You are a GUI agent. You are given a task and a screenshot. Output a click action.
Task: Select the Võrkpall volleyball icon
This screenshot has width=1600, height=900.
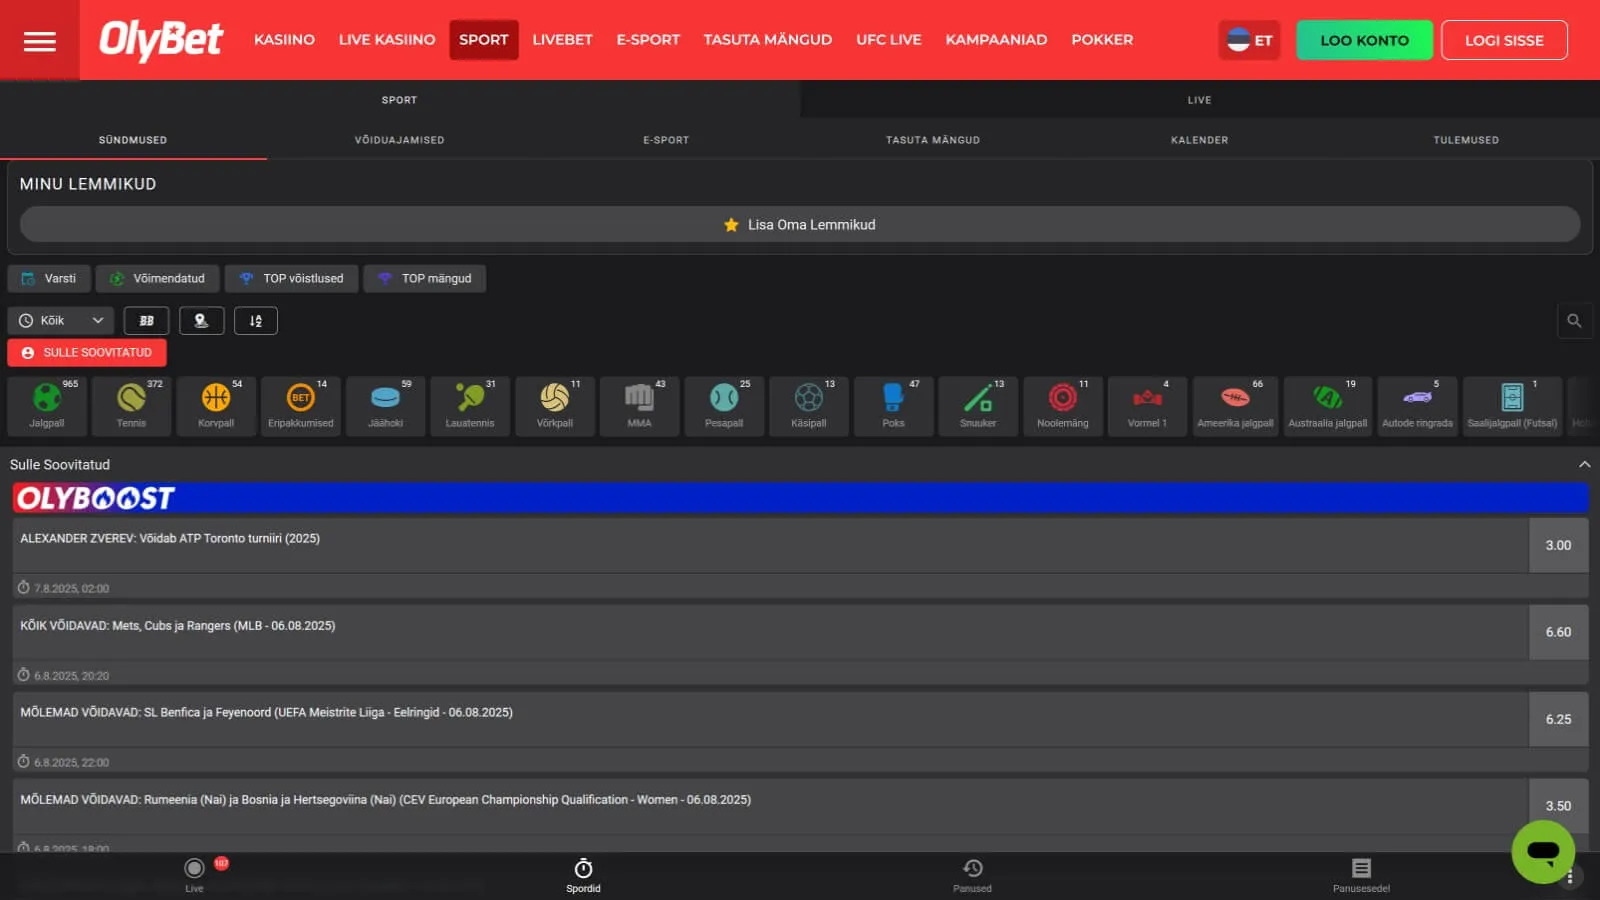pyautogui.click(x=555, y=405)
